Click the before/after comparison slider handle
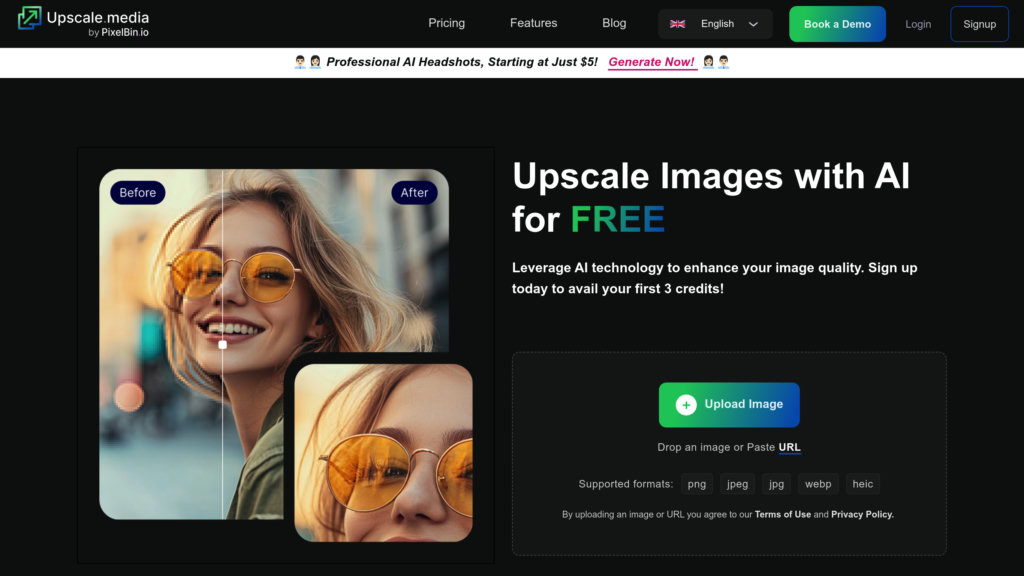 tap(221, 343)
